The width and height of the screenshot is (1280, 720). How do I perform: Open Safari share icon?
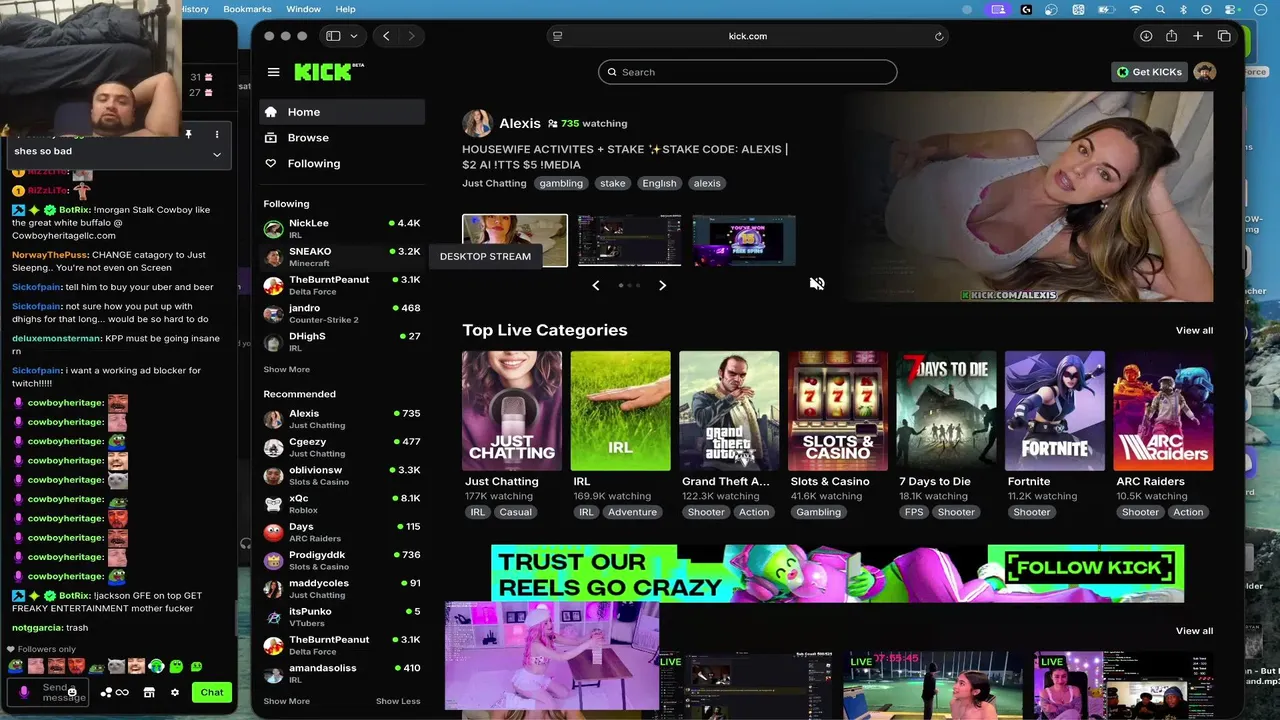tap(1171, 36)
